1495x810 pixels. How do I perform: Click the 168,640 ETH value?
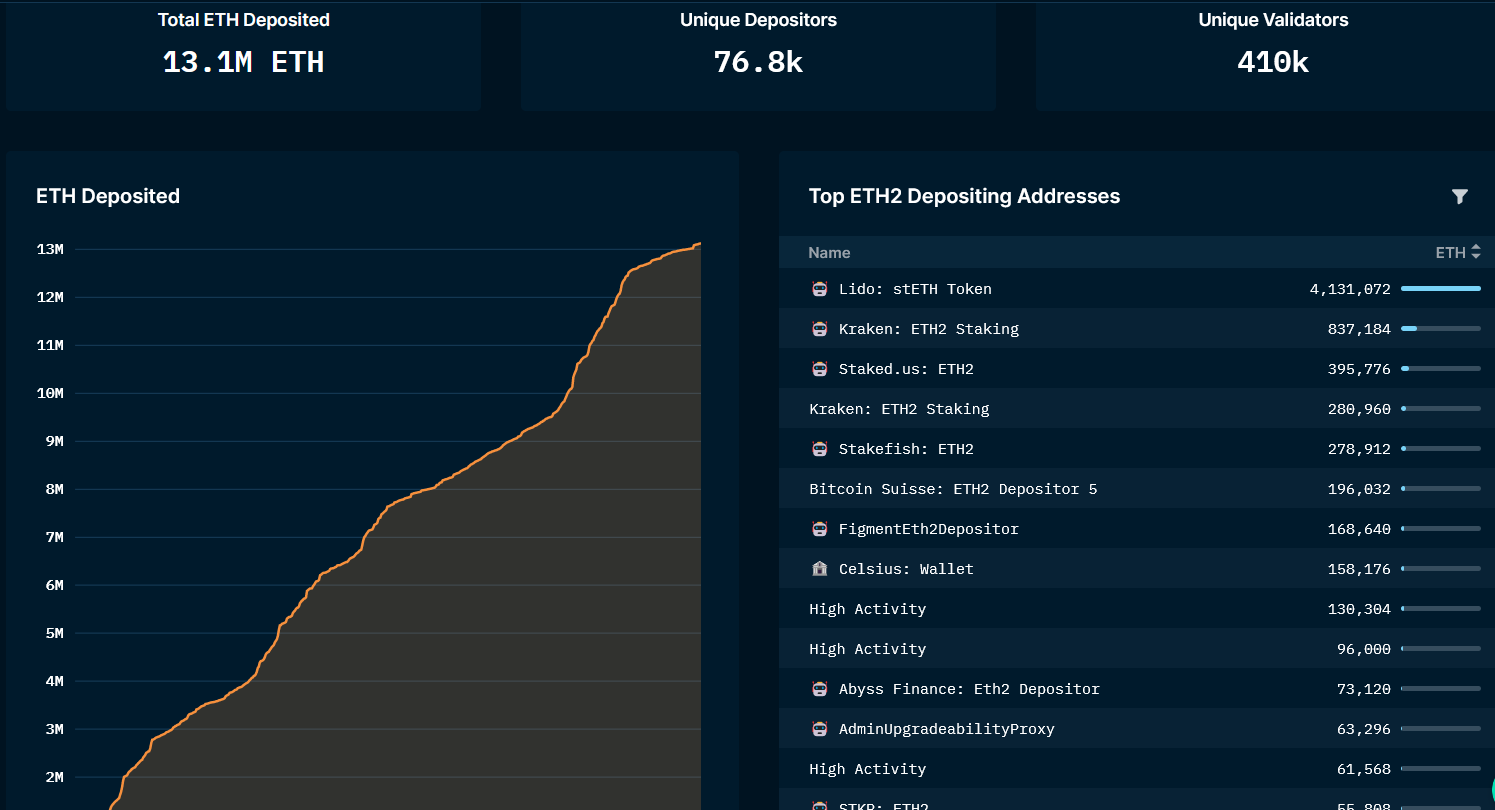1359,529
